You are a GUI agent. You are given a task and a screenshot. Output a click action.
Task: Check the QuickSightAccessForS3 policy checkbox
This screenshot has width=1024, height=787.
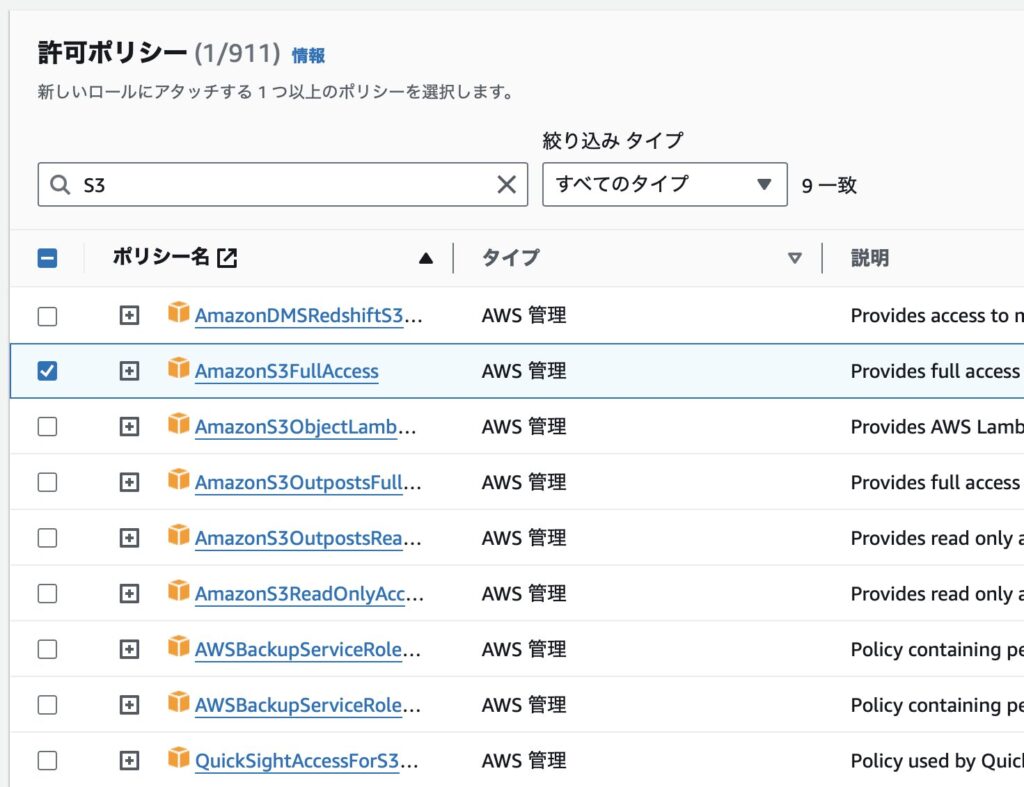point(47,761)
